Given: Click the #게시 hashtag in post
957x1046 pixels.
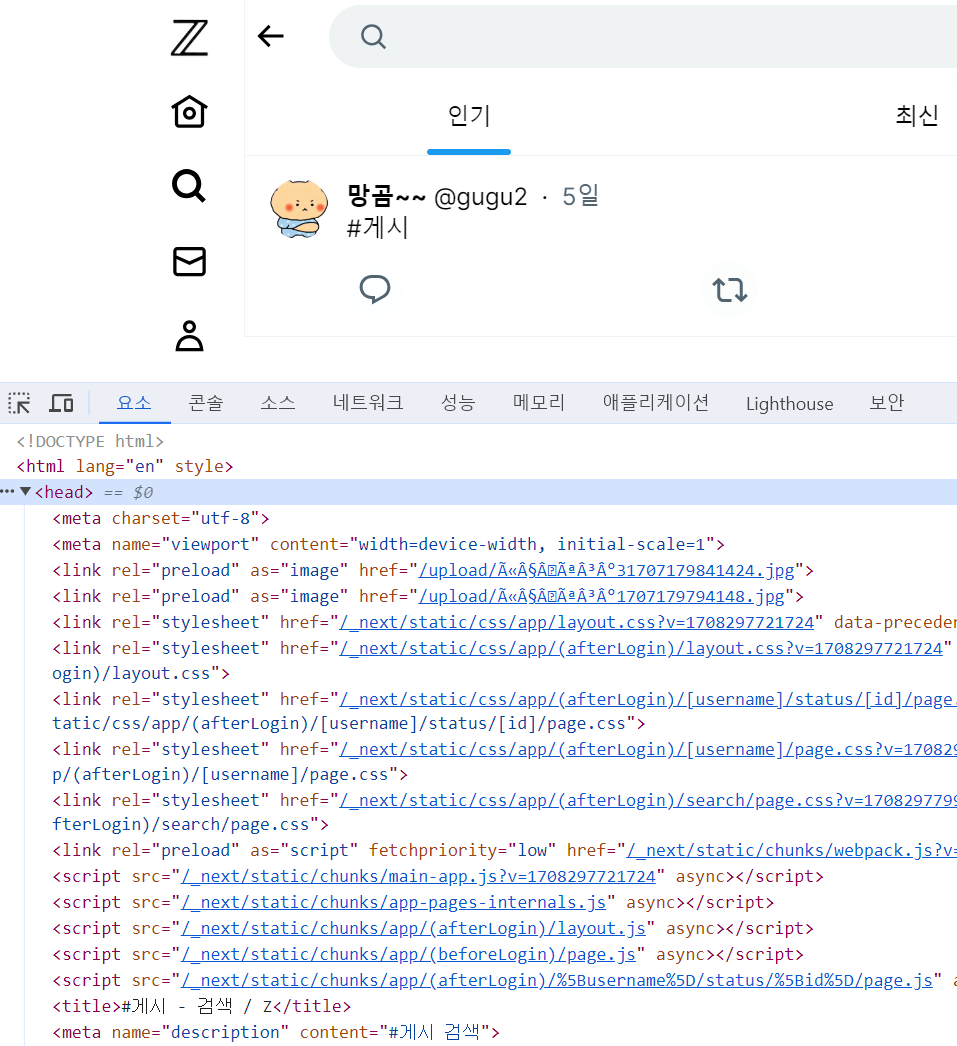Looking at the screenshot, I should (377, 227).
